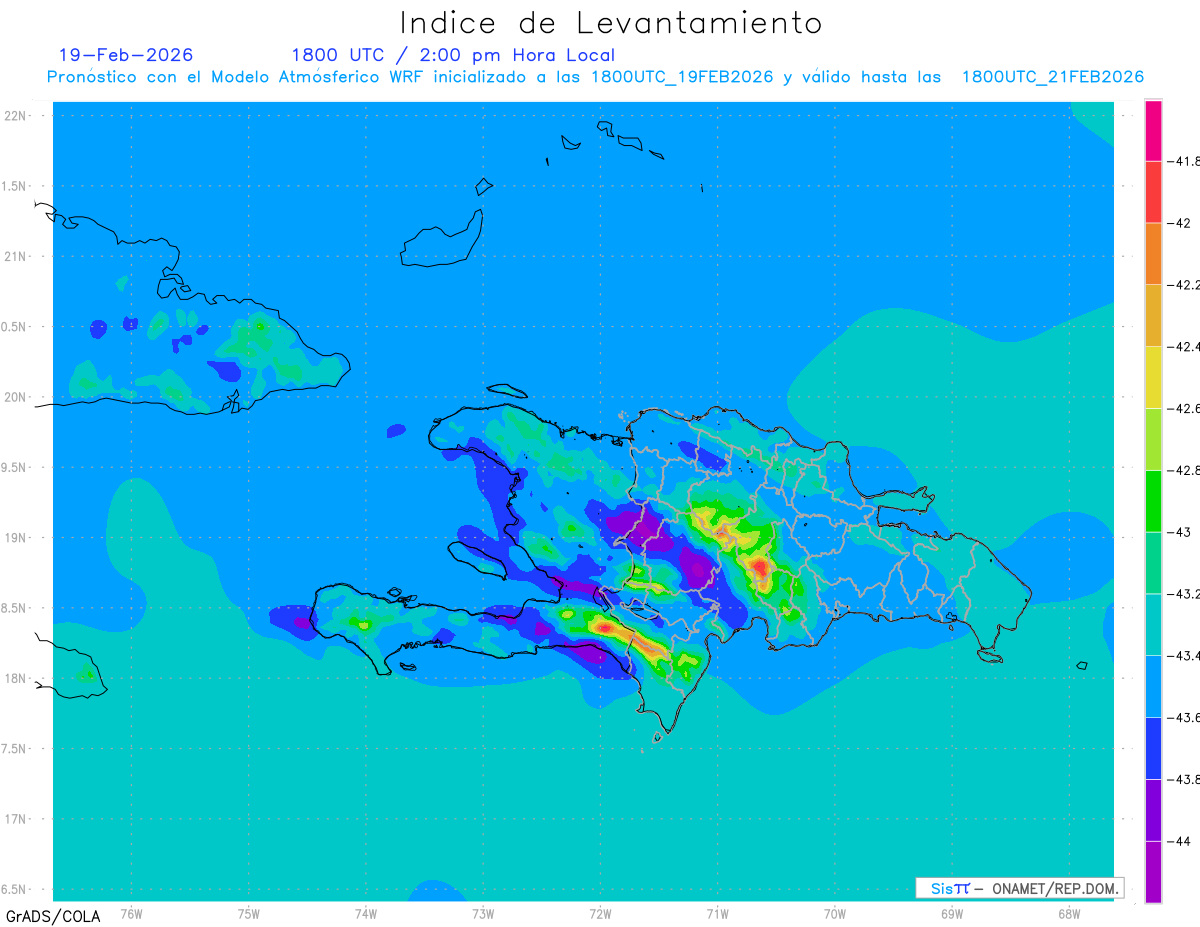Click the "68W" longitude label

click(1069, 914)
